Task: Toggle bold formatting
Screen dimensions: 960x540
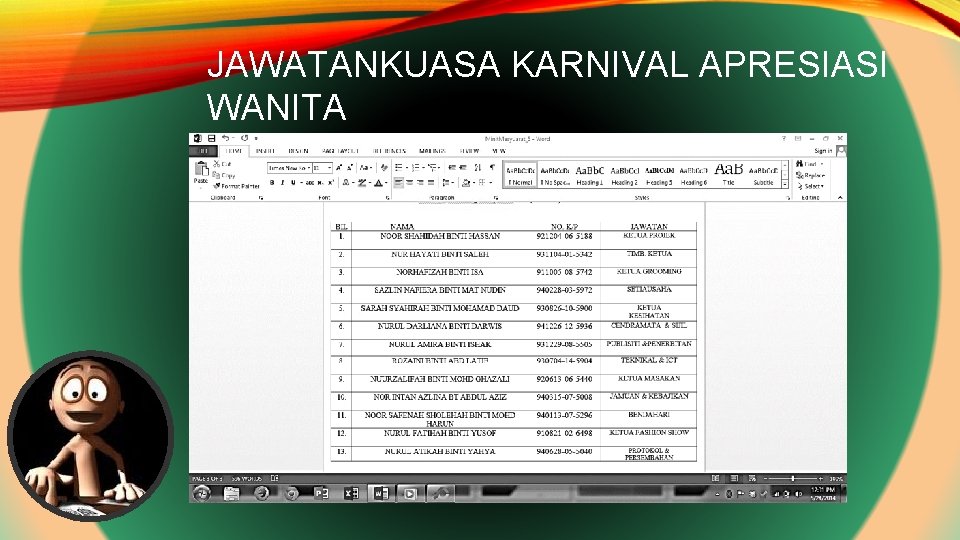Action: pos(272,182)
